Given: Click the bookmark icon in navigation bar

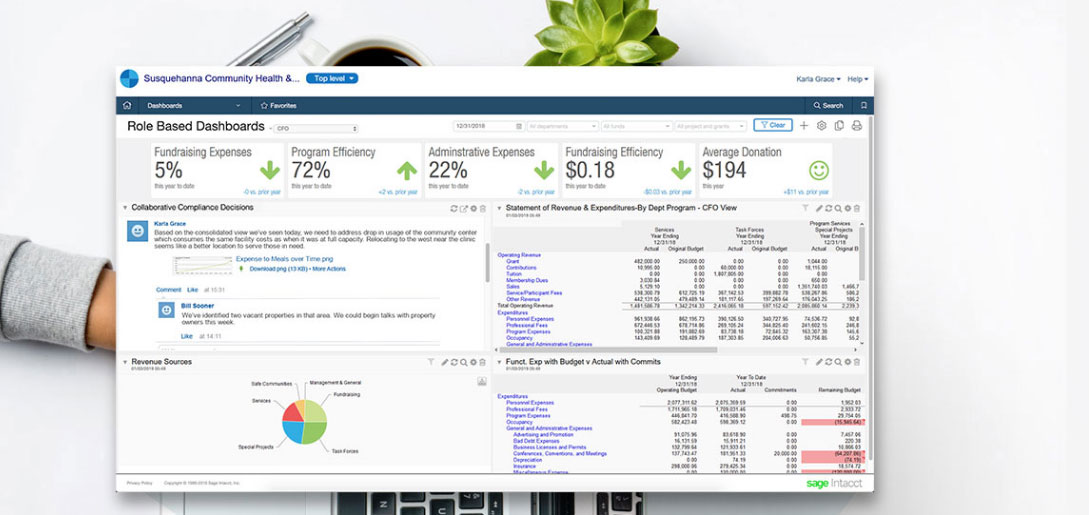Looking at the screenshot, I should 863,105.
